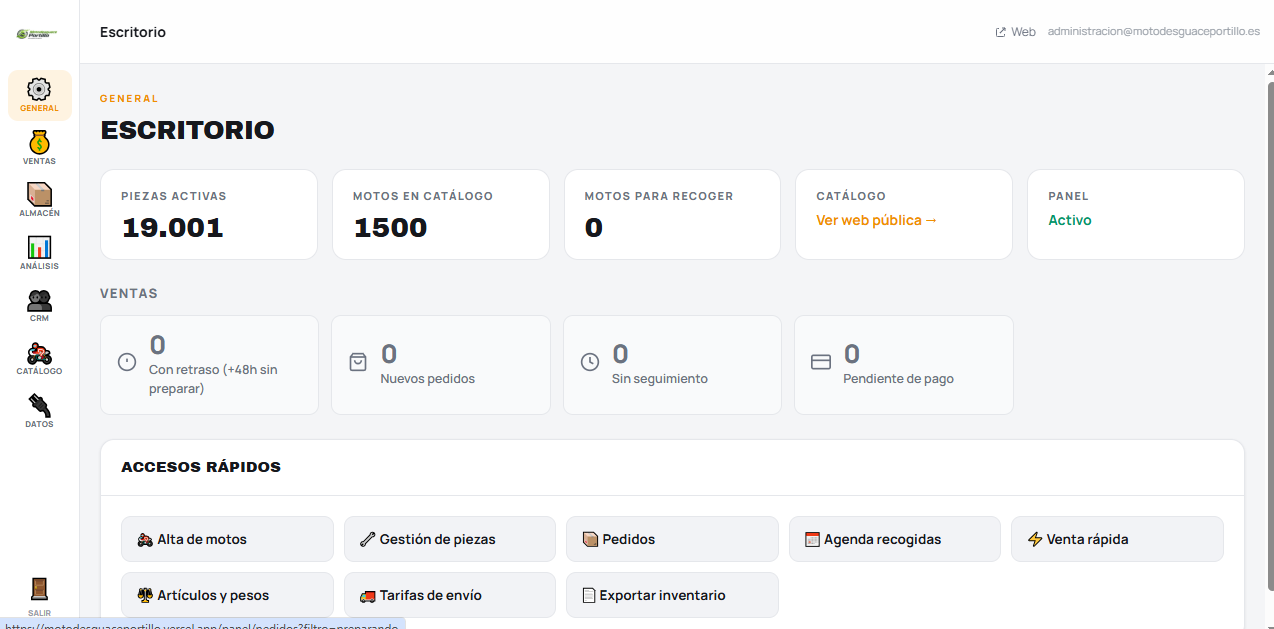Click the ESCRITORIO page heading
The width and height of the screenshot is (1274, 629).
coord(187,130)
